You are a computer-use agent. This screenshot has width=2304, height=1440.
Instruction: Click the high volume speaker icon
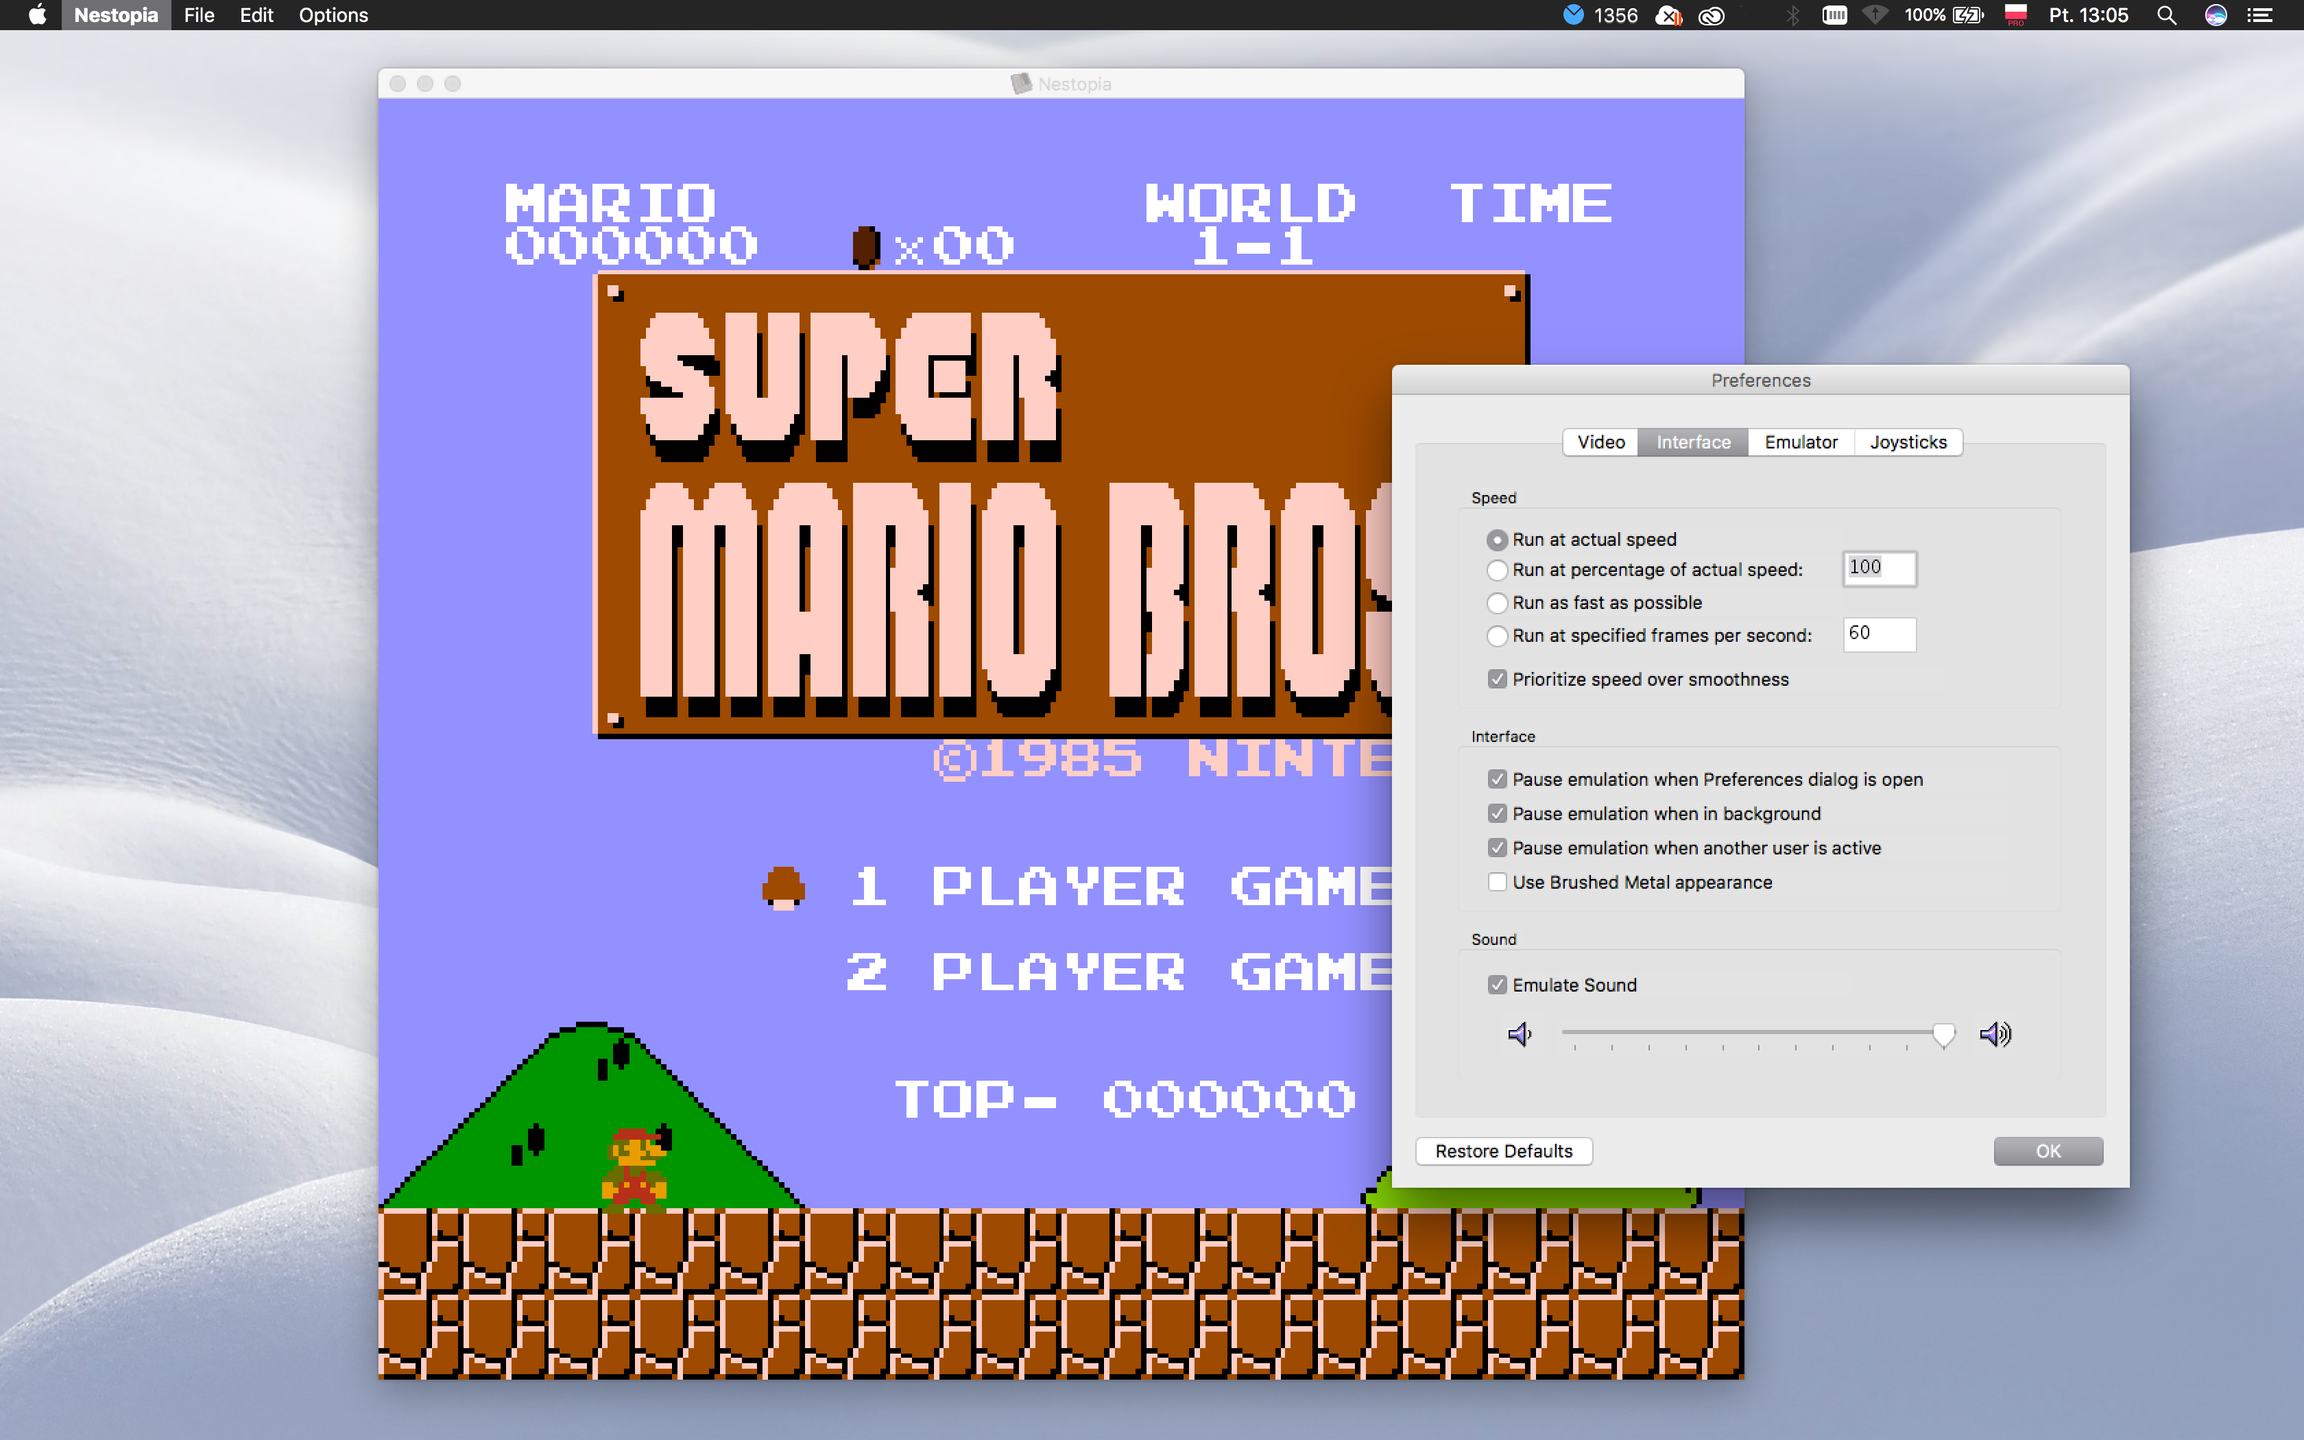click(1995, 1034)
